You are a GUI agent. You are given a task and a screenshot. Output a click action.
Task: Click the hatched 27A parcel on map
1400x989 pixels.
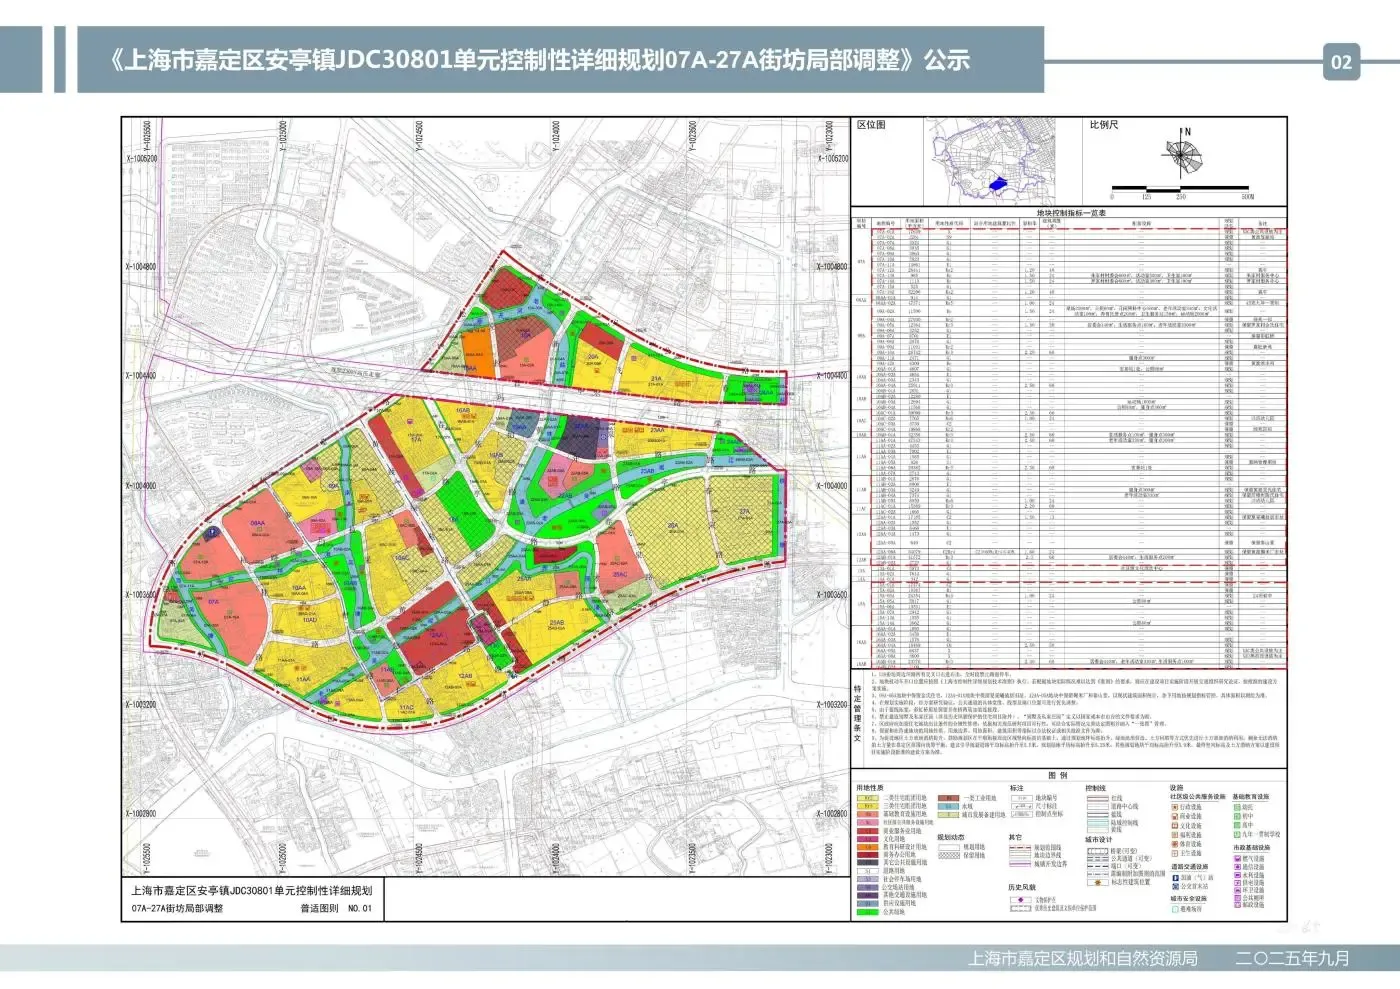coord(742,515)
